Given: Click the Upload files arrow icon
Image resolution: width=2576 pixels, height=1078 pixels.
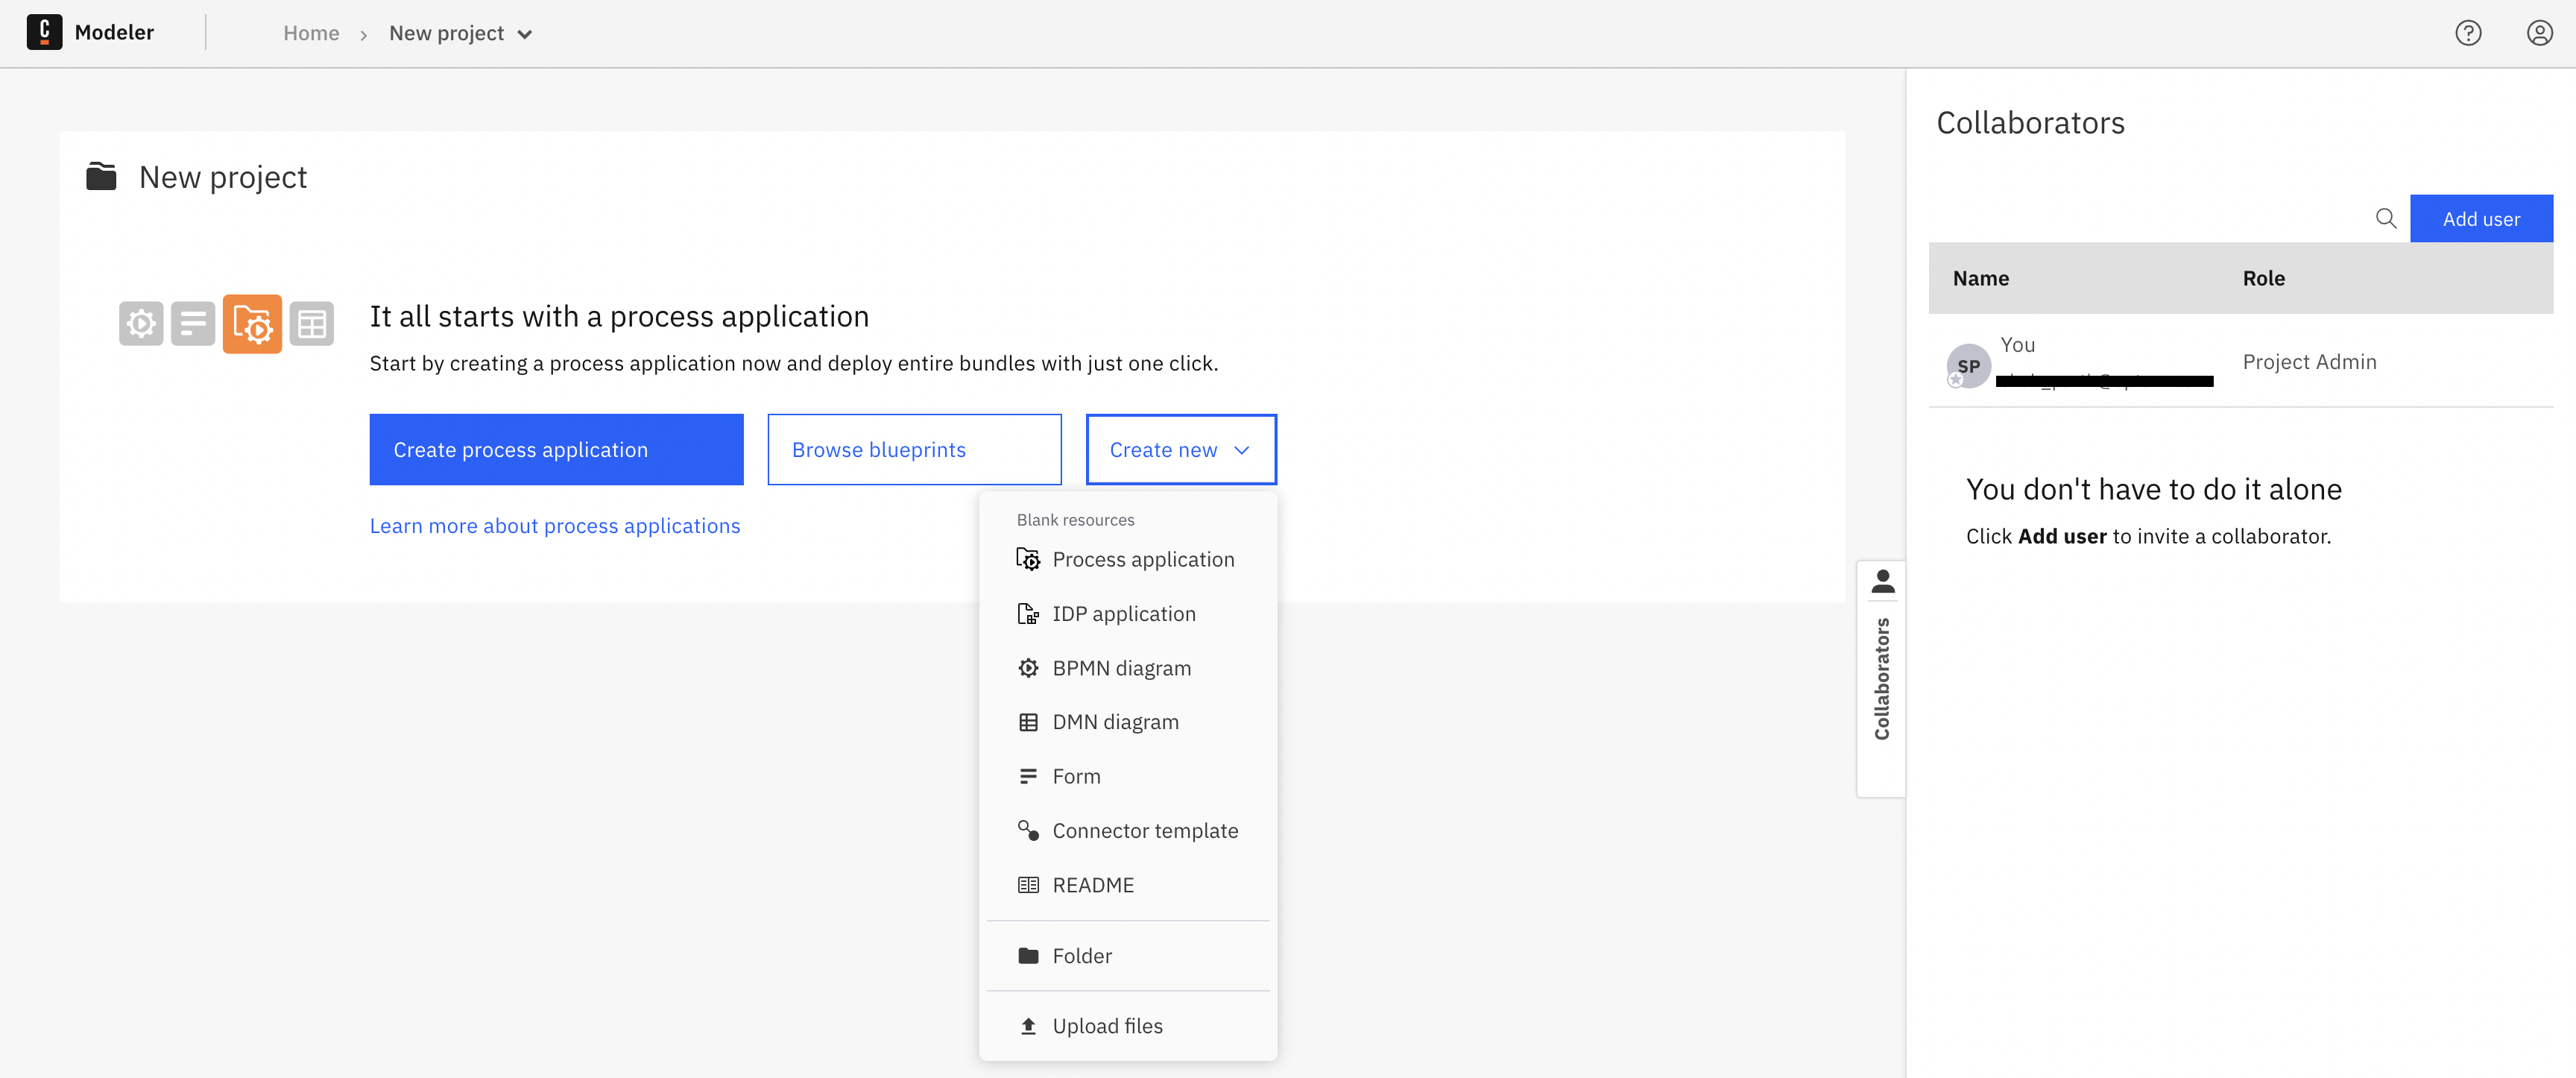Looking at the screenshot, I should coord(1027,1026).
